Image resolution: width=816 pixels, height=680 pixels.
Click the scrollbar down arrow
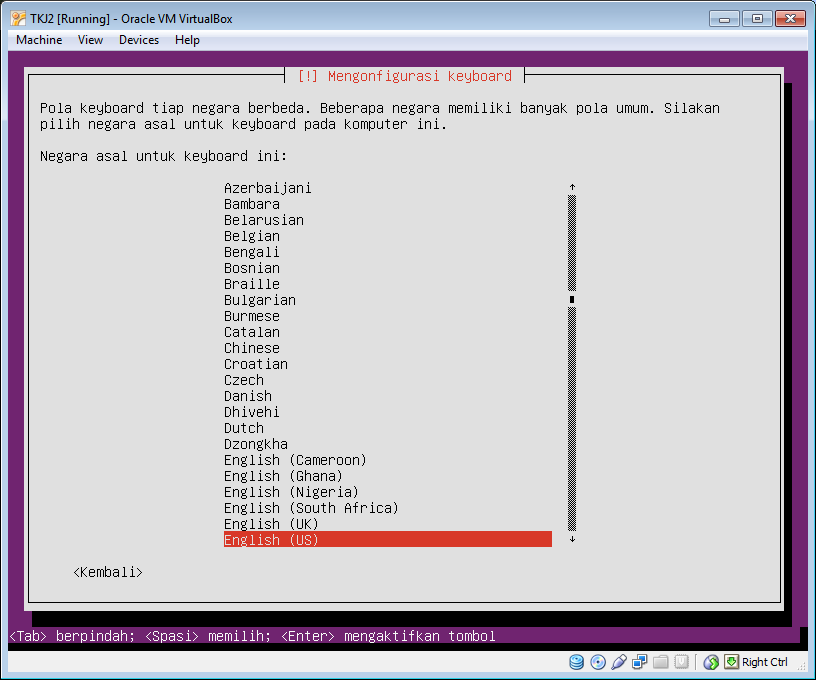pos(571,540)
